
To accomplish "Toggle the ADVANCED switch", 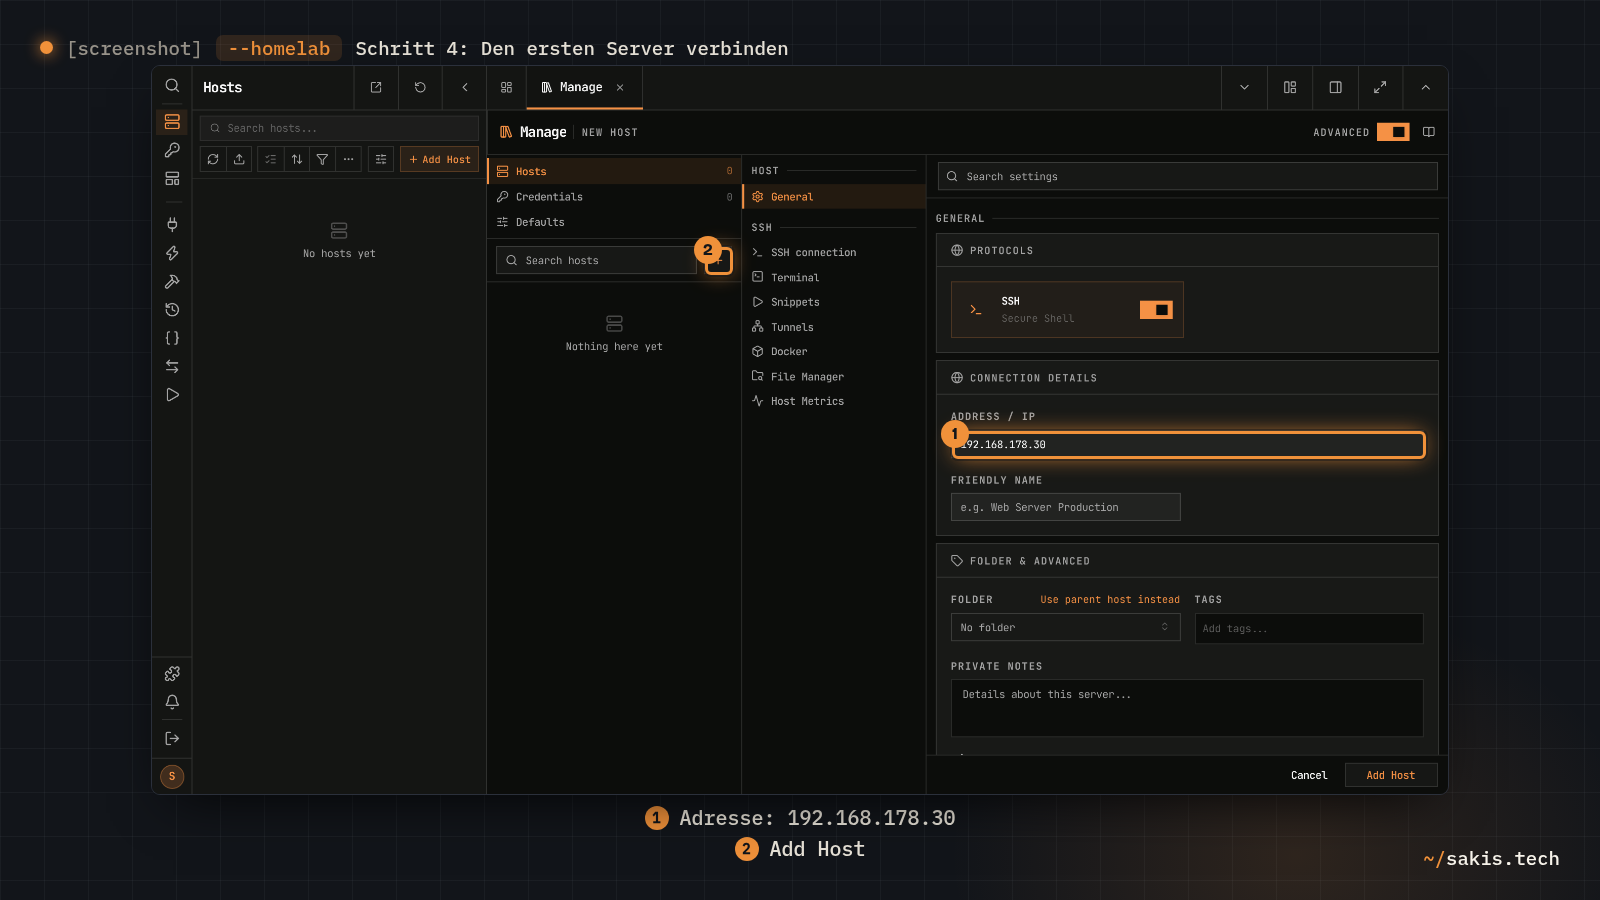I will 1393,132.
